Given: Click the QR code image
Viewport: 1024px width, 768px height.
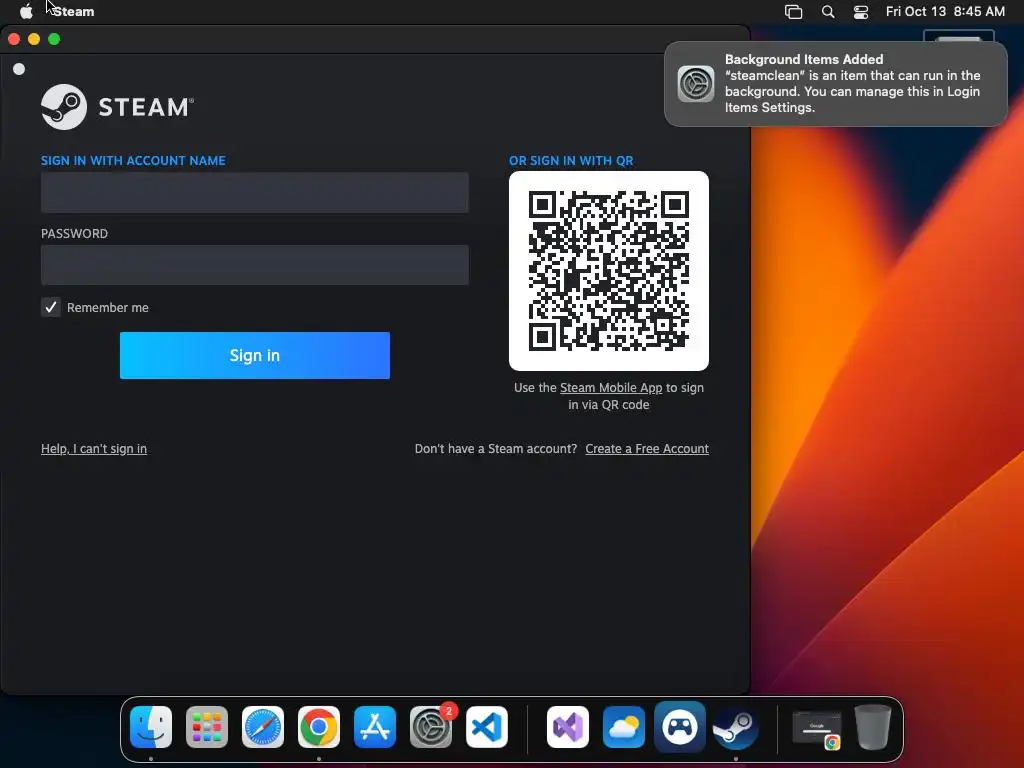Looking at the screenshot, I should (x=609, y=271).
